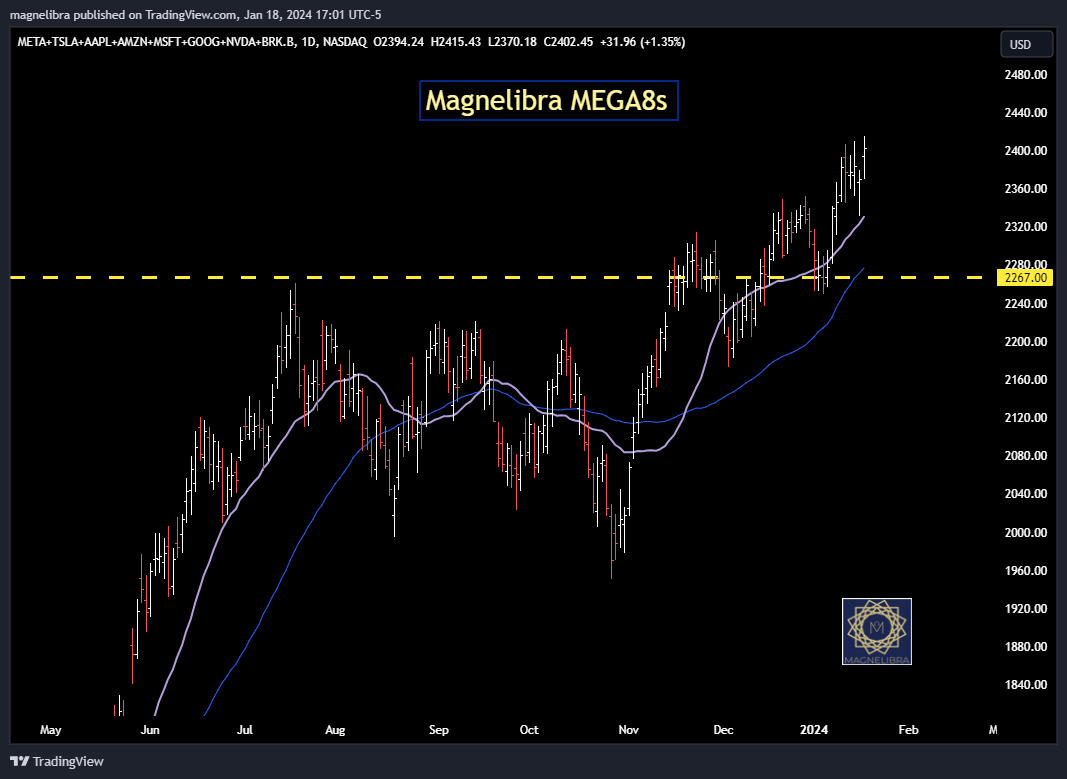Screen dimensions: 1067x779
Task: Click the Feb label on time axis
Action: click(908, 730)
